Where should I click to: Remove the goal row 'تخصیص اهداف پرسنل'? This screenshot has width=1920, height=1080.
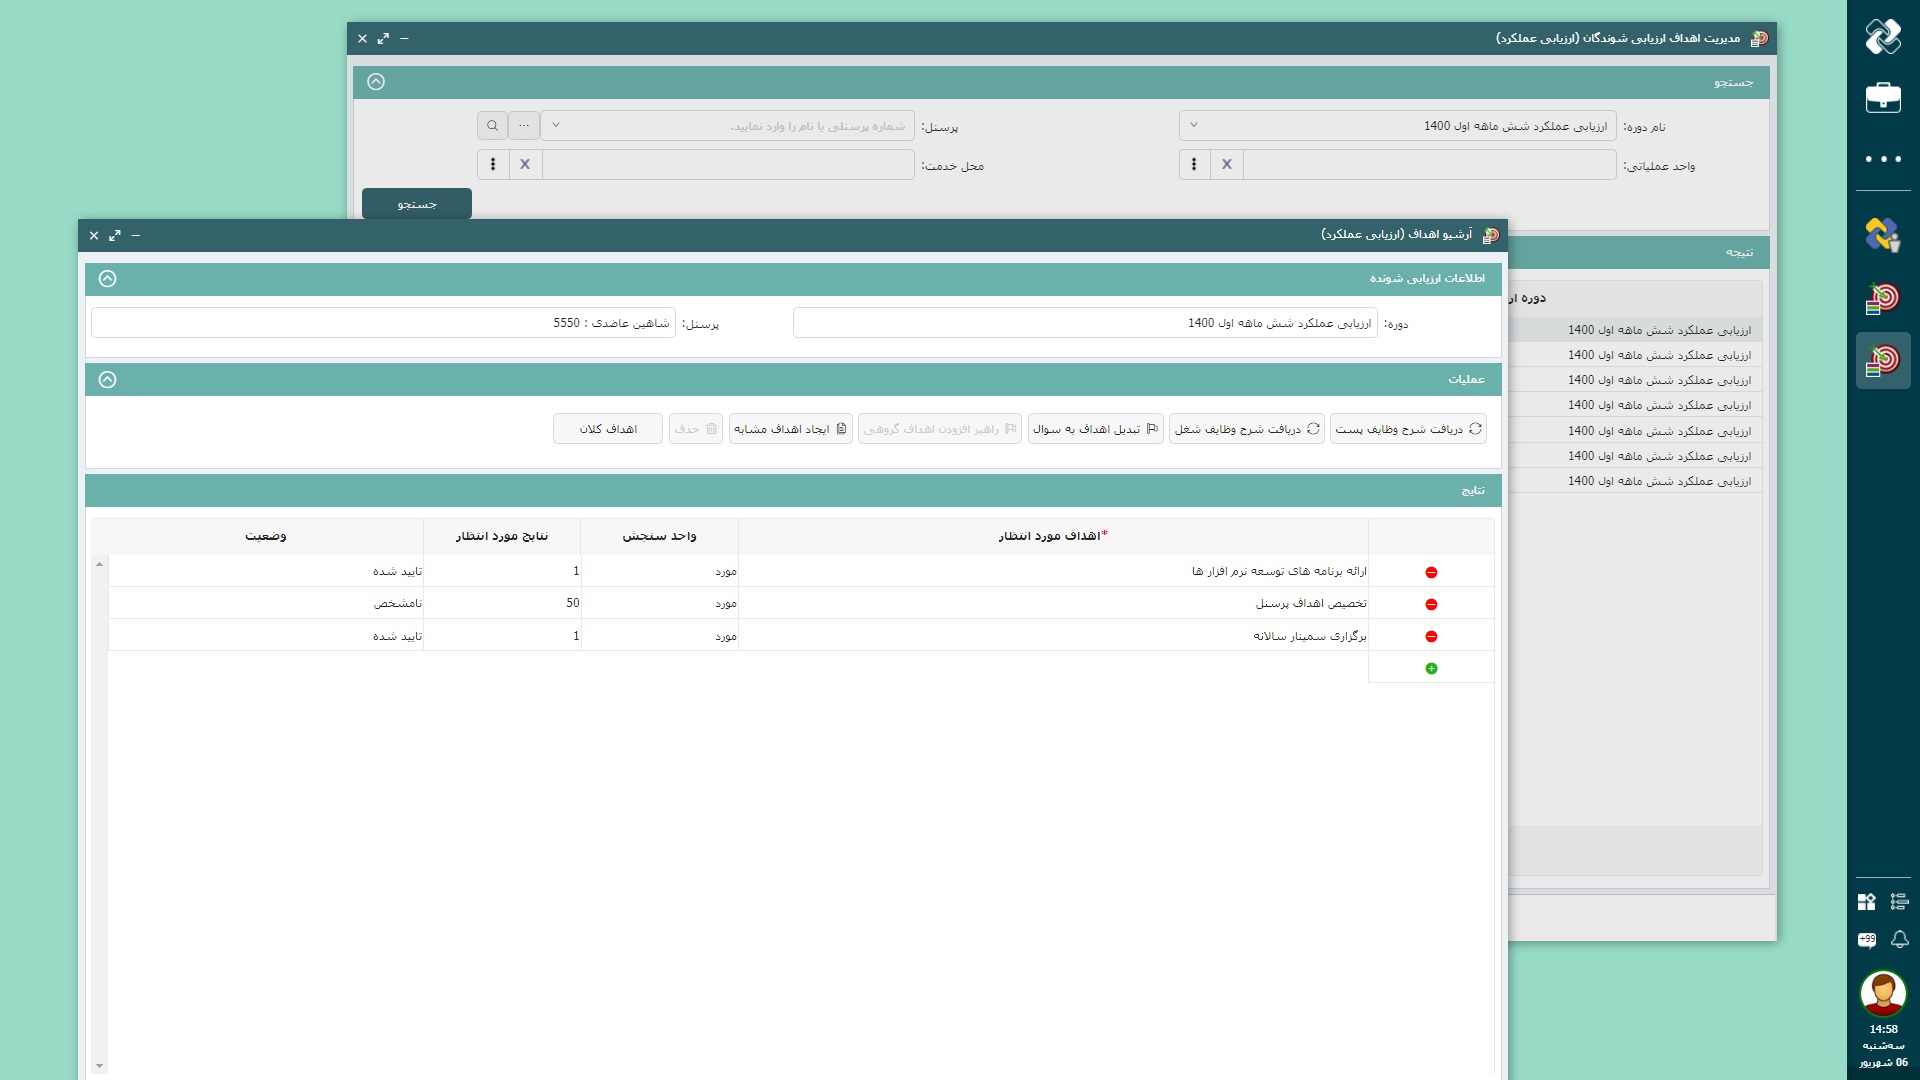click(x=1431, y=604)
